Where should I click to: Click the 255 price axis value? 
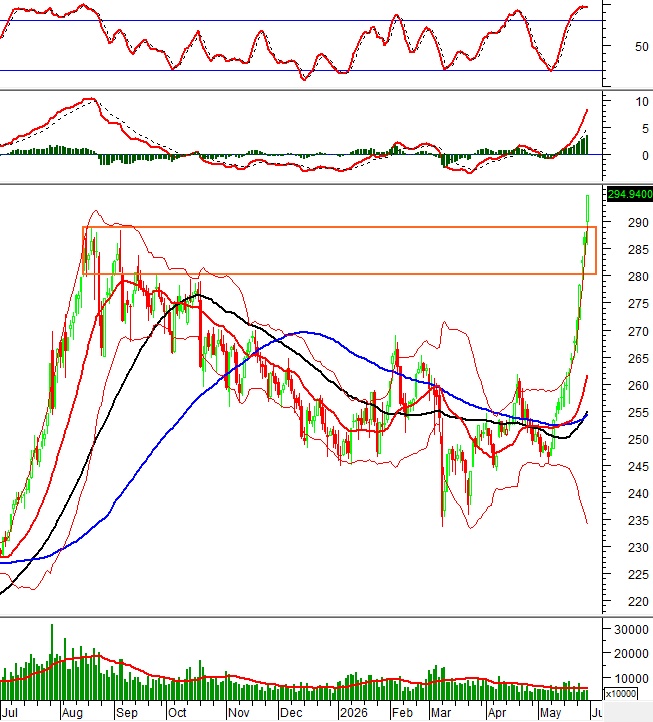[638, 413]
